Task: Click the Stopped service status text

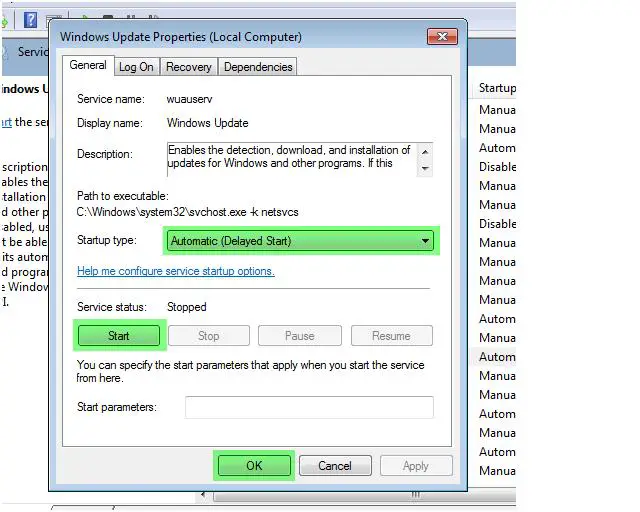Action: click(x=187, y=307)
